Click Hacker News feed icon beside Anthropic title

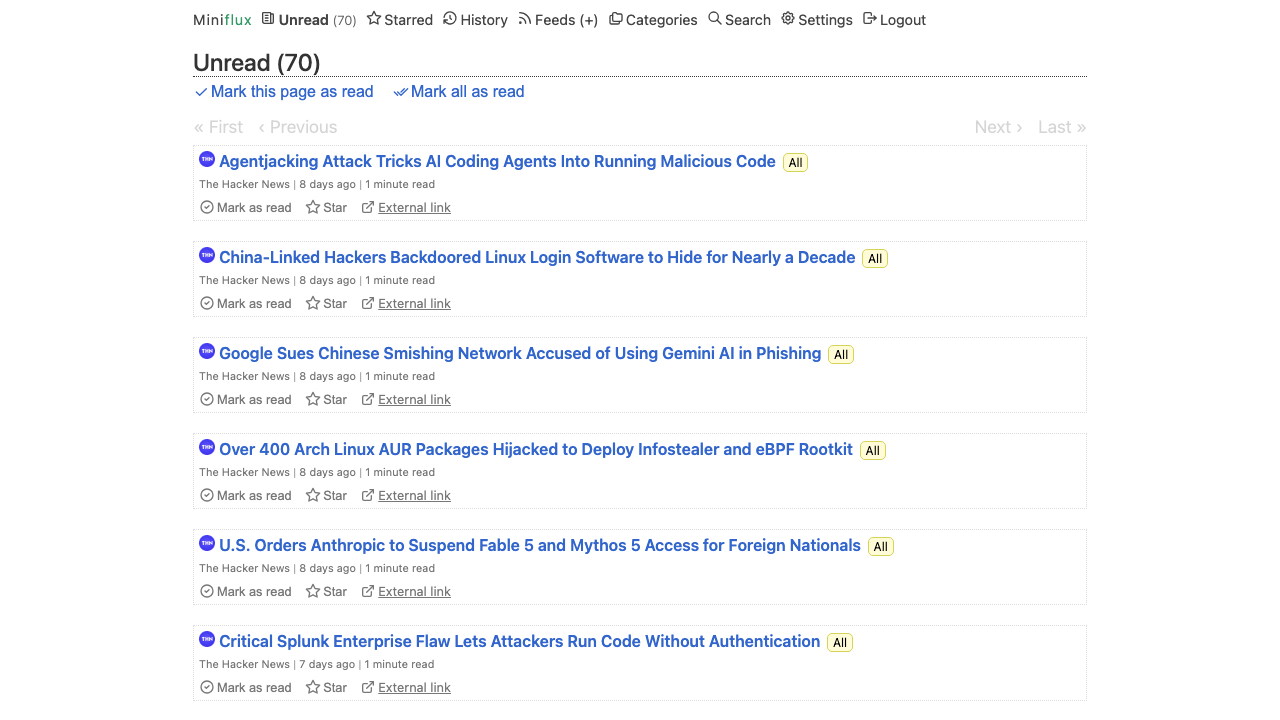207,543
